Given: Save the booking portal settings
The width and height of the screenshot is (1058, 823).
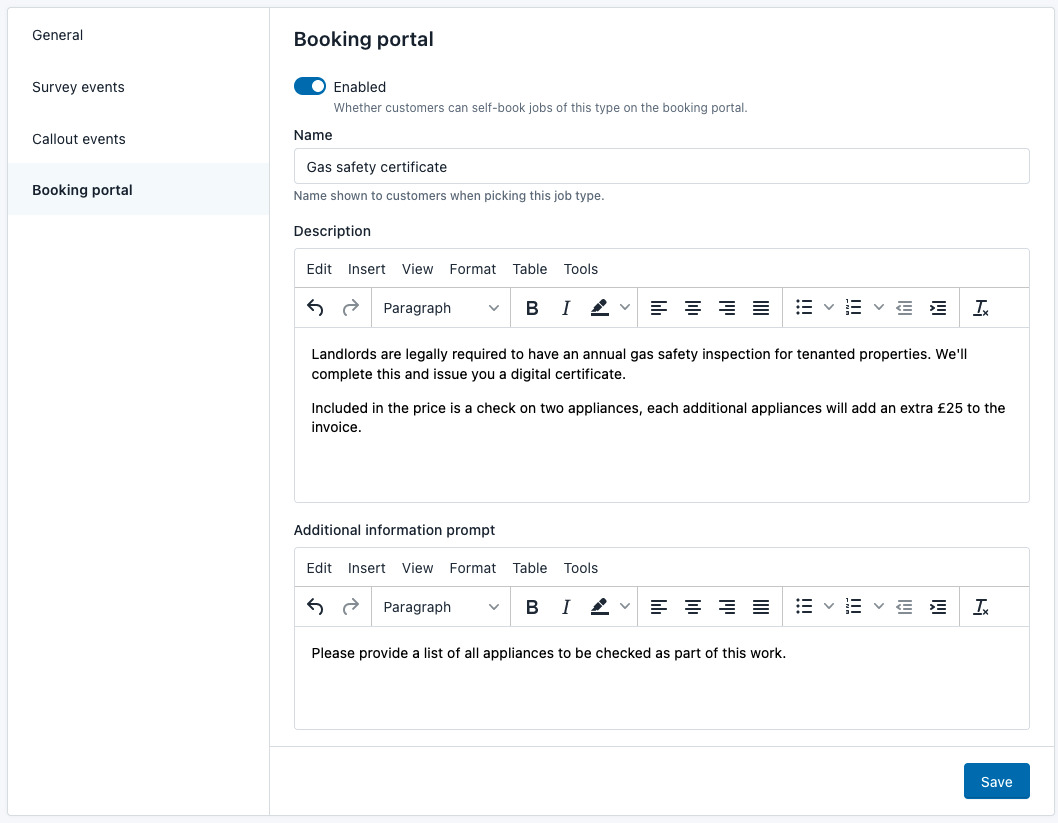Looking at the screenshot, I should coord(996,781).
